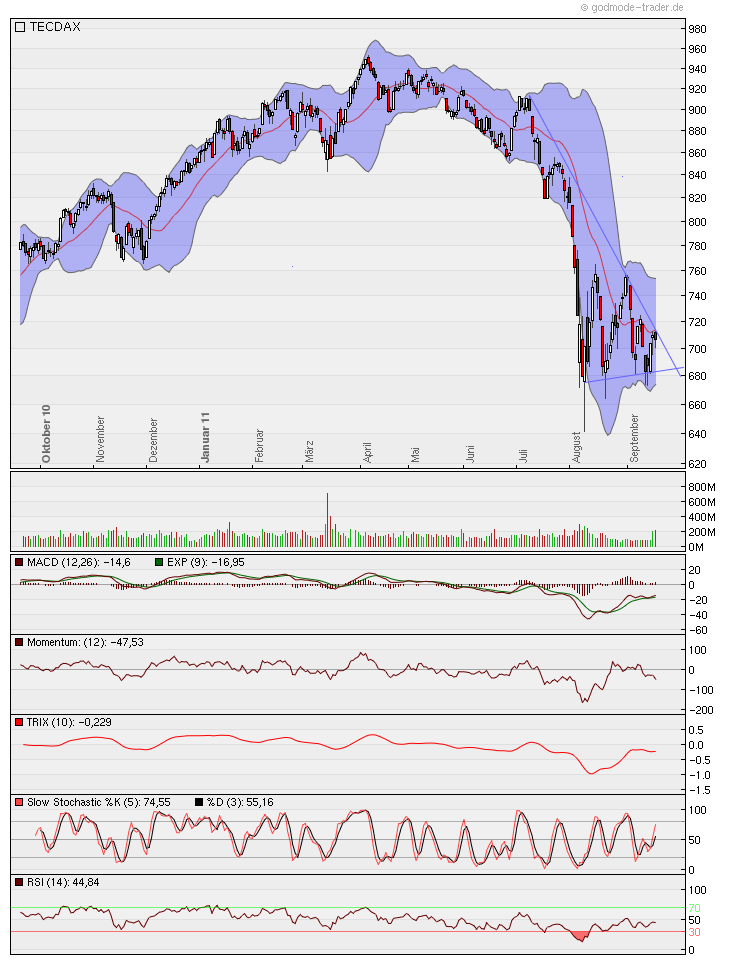Click the Slow Stochastic %K legend swatch
Viewport: 730px width, 964px height.
pos(20,802)
